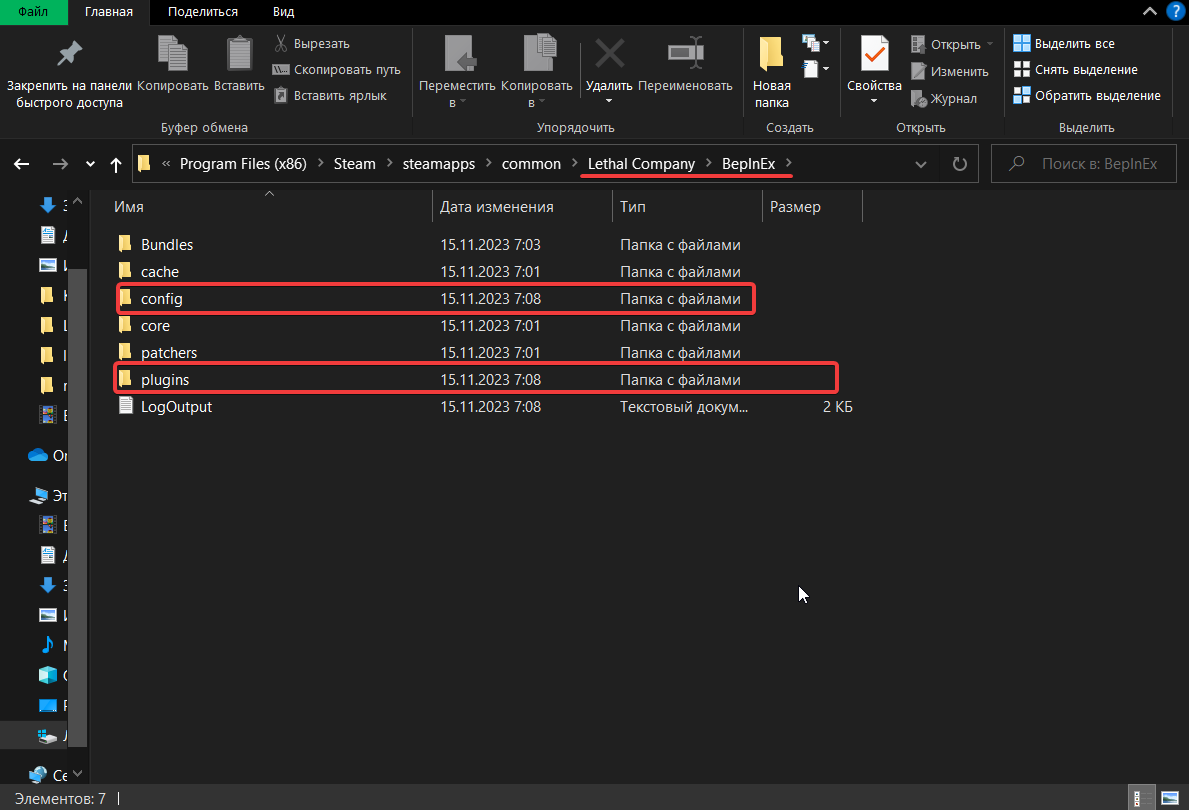The image size is (1189, 810).
Task: Go forward with the right arrow
Action: click(x=59, y=164)
